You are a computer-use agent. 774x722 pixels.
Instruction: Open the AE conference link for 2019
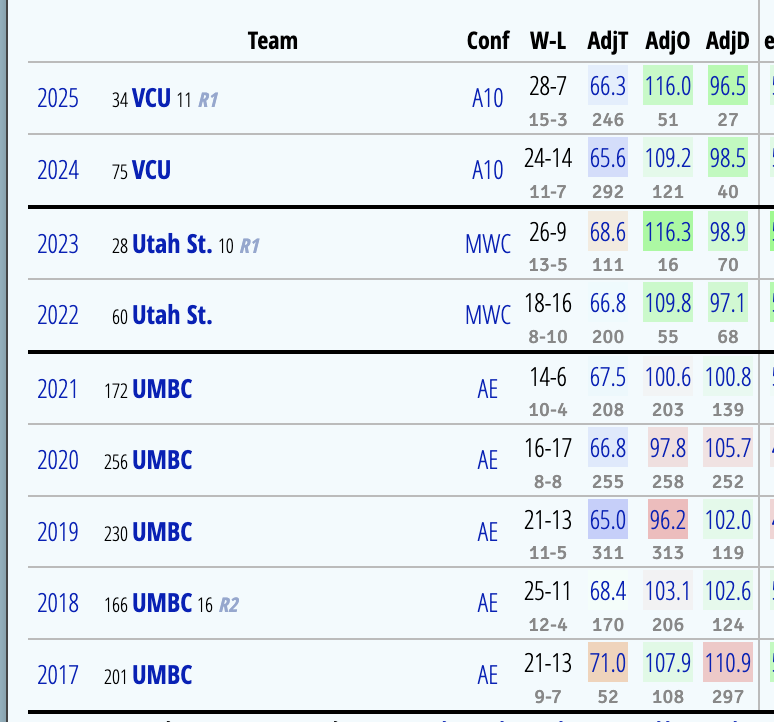[488, 532]
